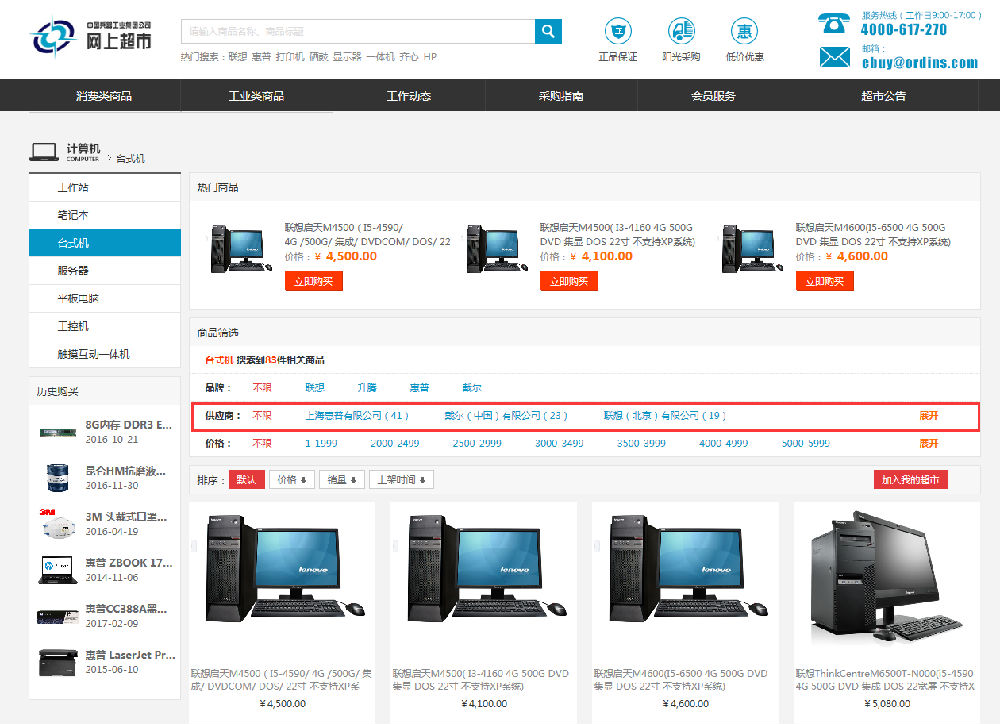Select 笔记本 in the sidebar
This screenshot has width=1000, height=724.
tap(105, 215)
